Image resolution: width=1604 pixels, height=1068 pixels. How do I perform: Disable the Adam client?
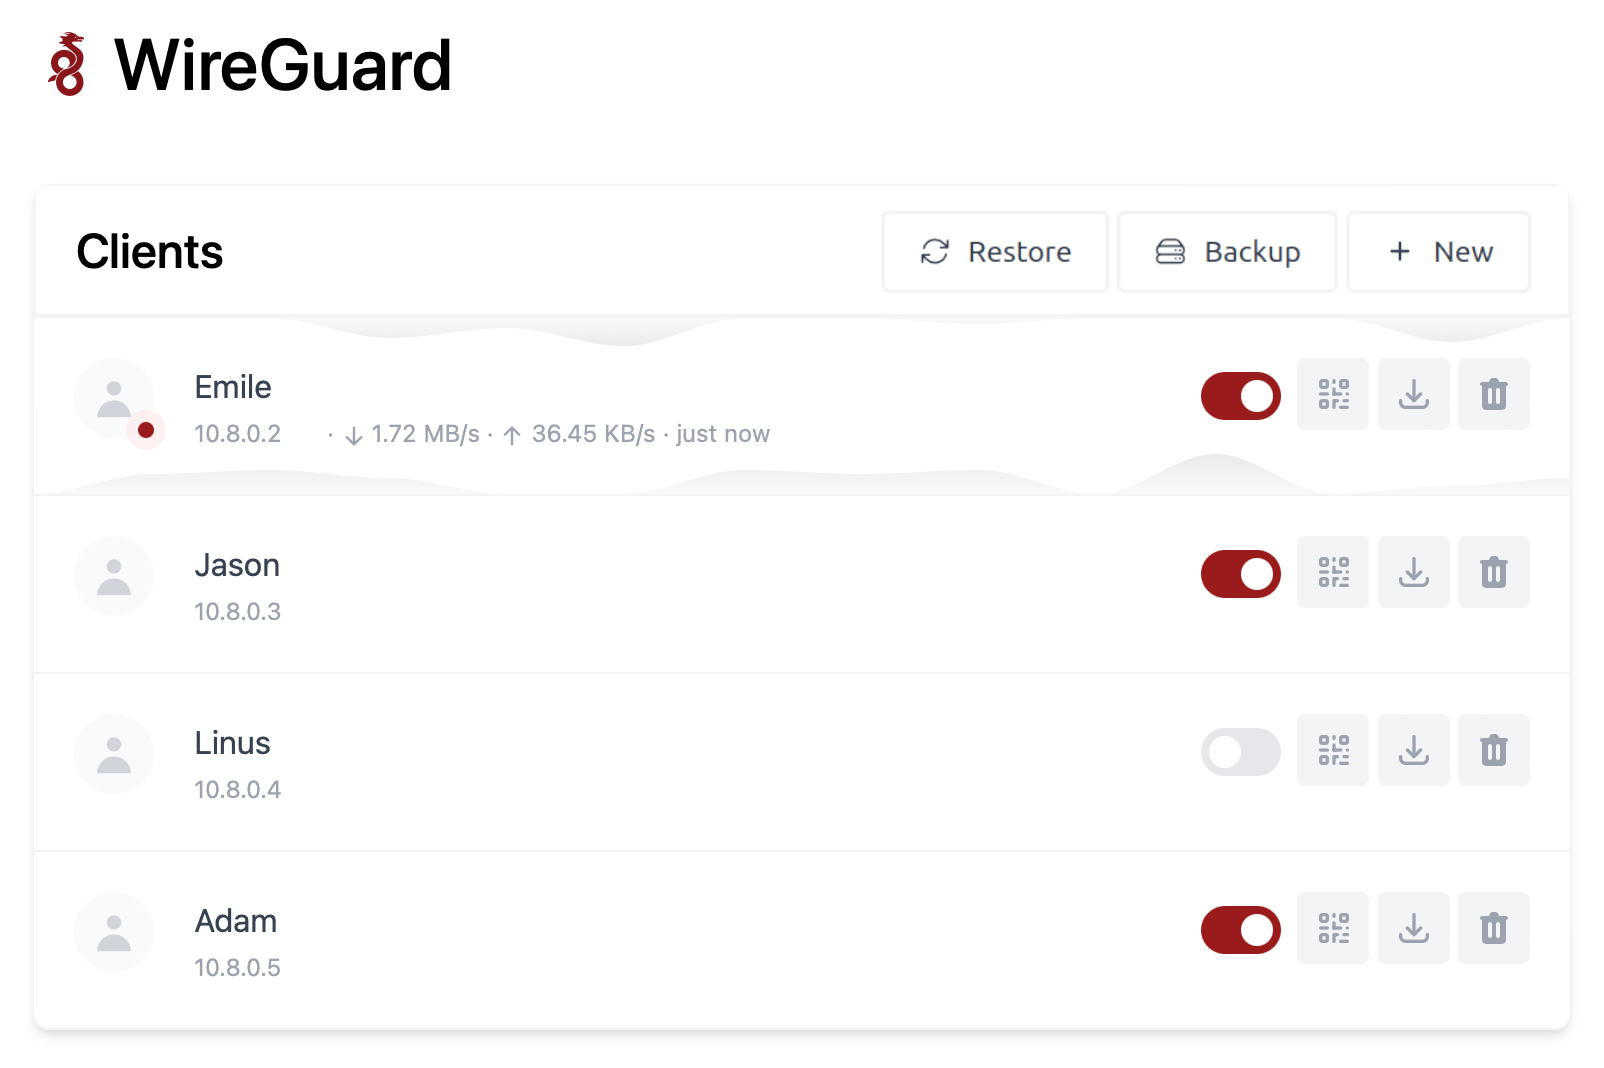[1240, 928]
